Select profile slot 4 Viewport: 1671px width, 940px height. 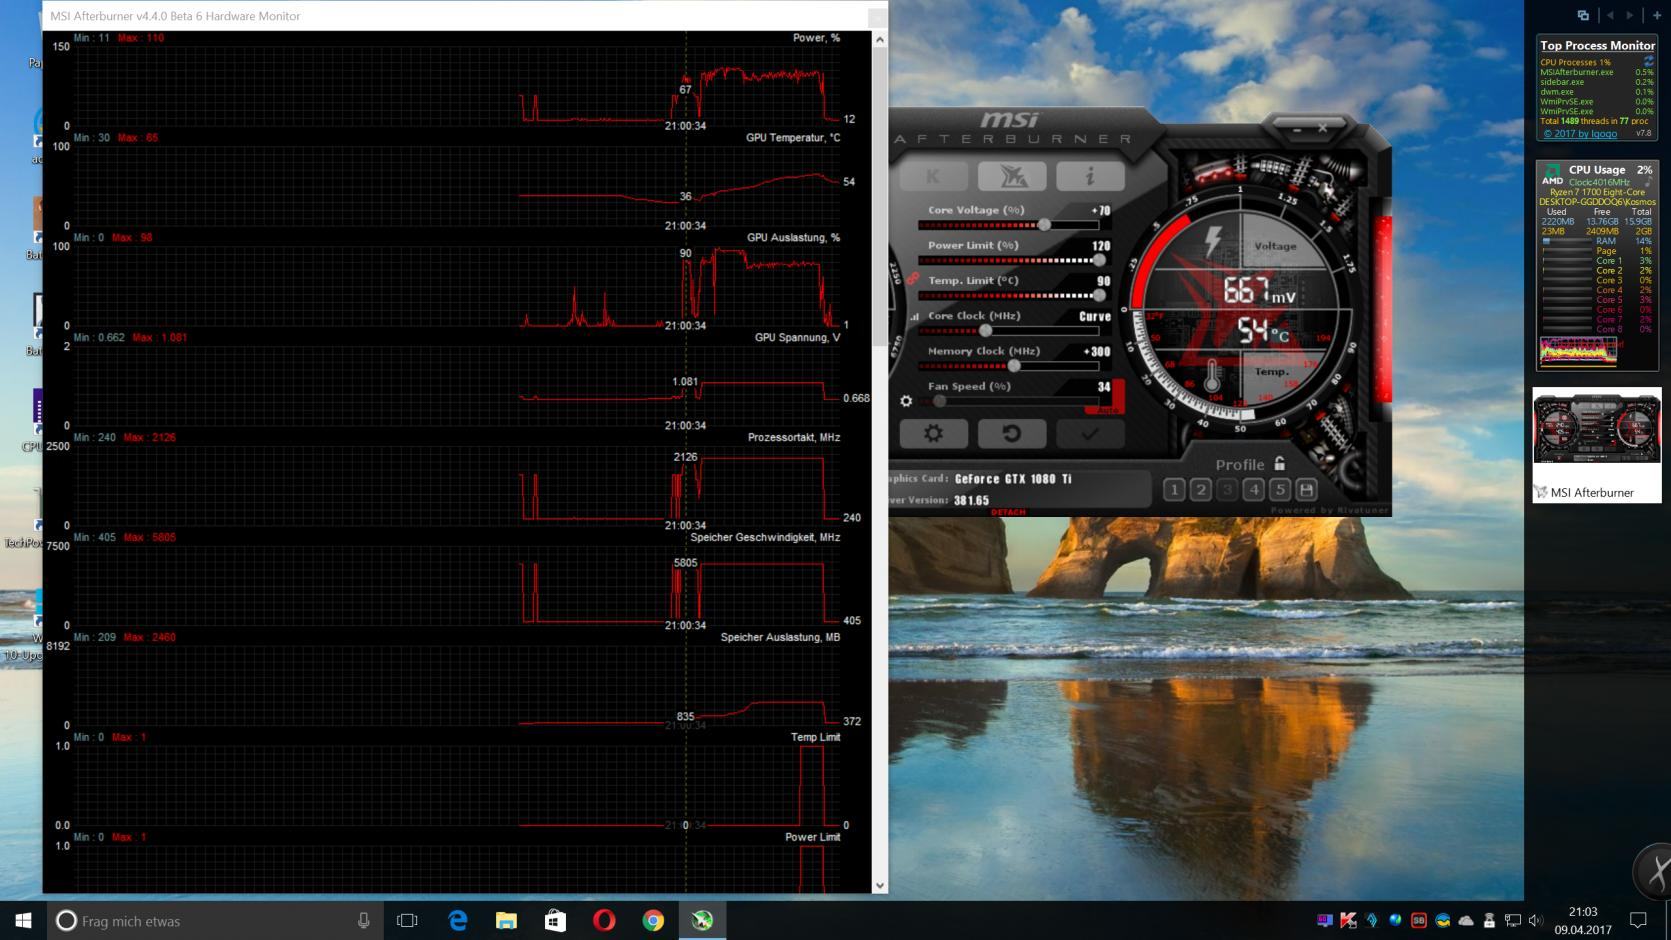1254,489
